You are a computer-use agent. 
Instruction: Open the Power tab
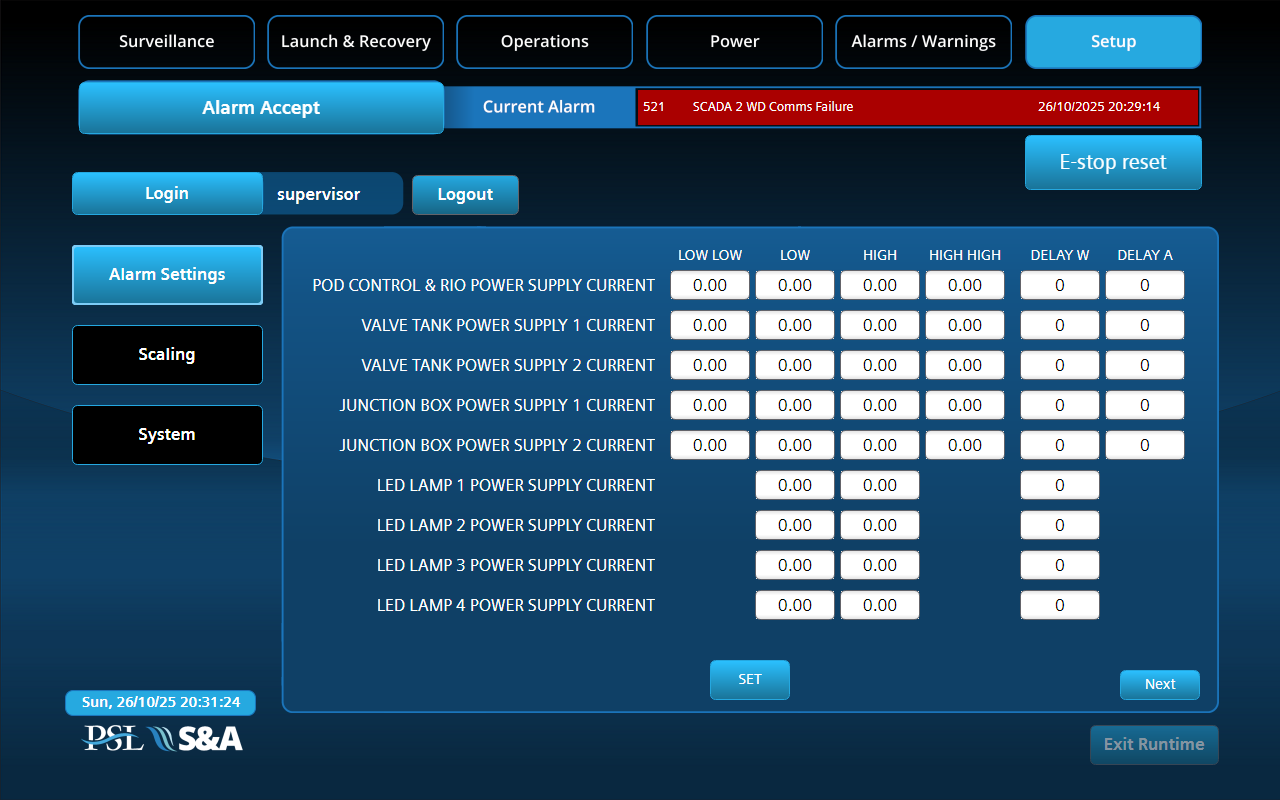(734, 42)
